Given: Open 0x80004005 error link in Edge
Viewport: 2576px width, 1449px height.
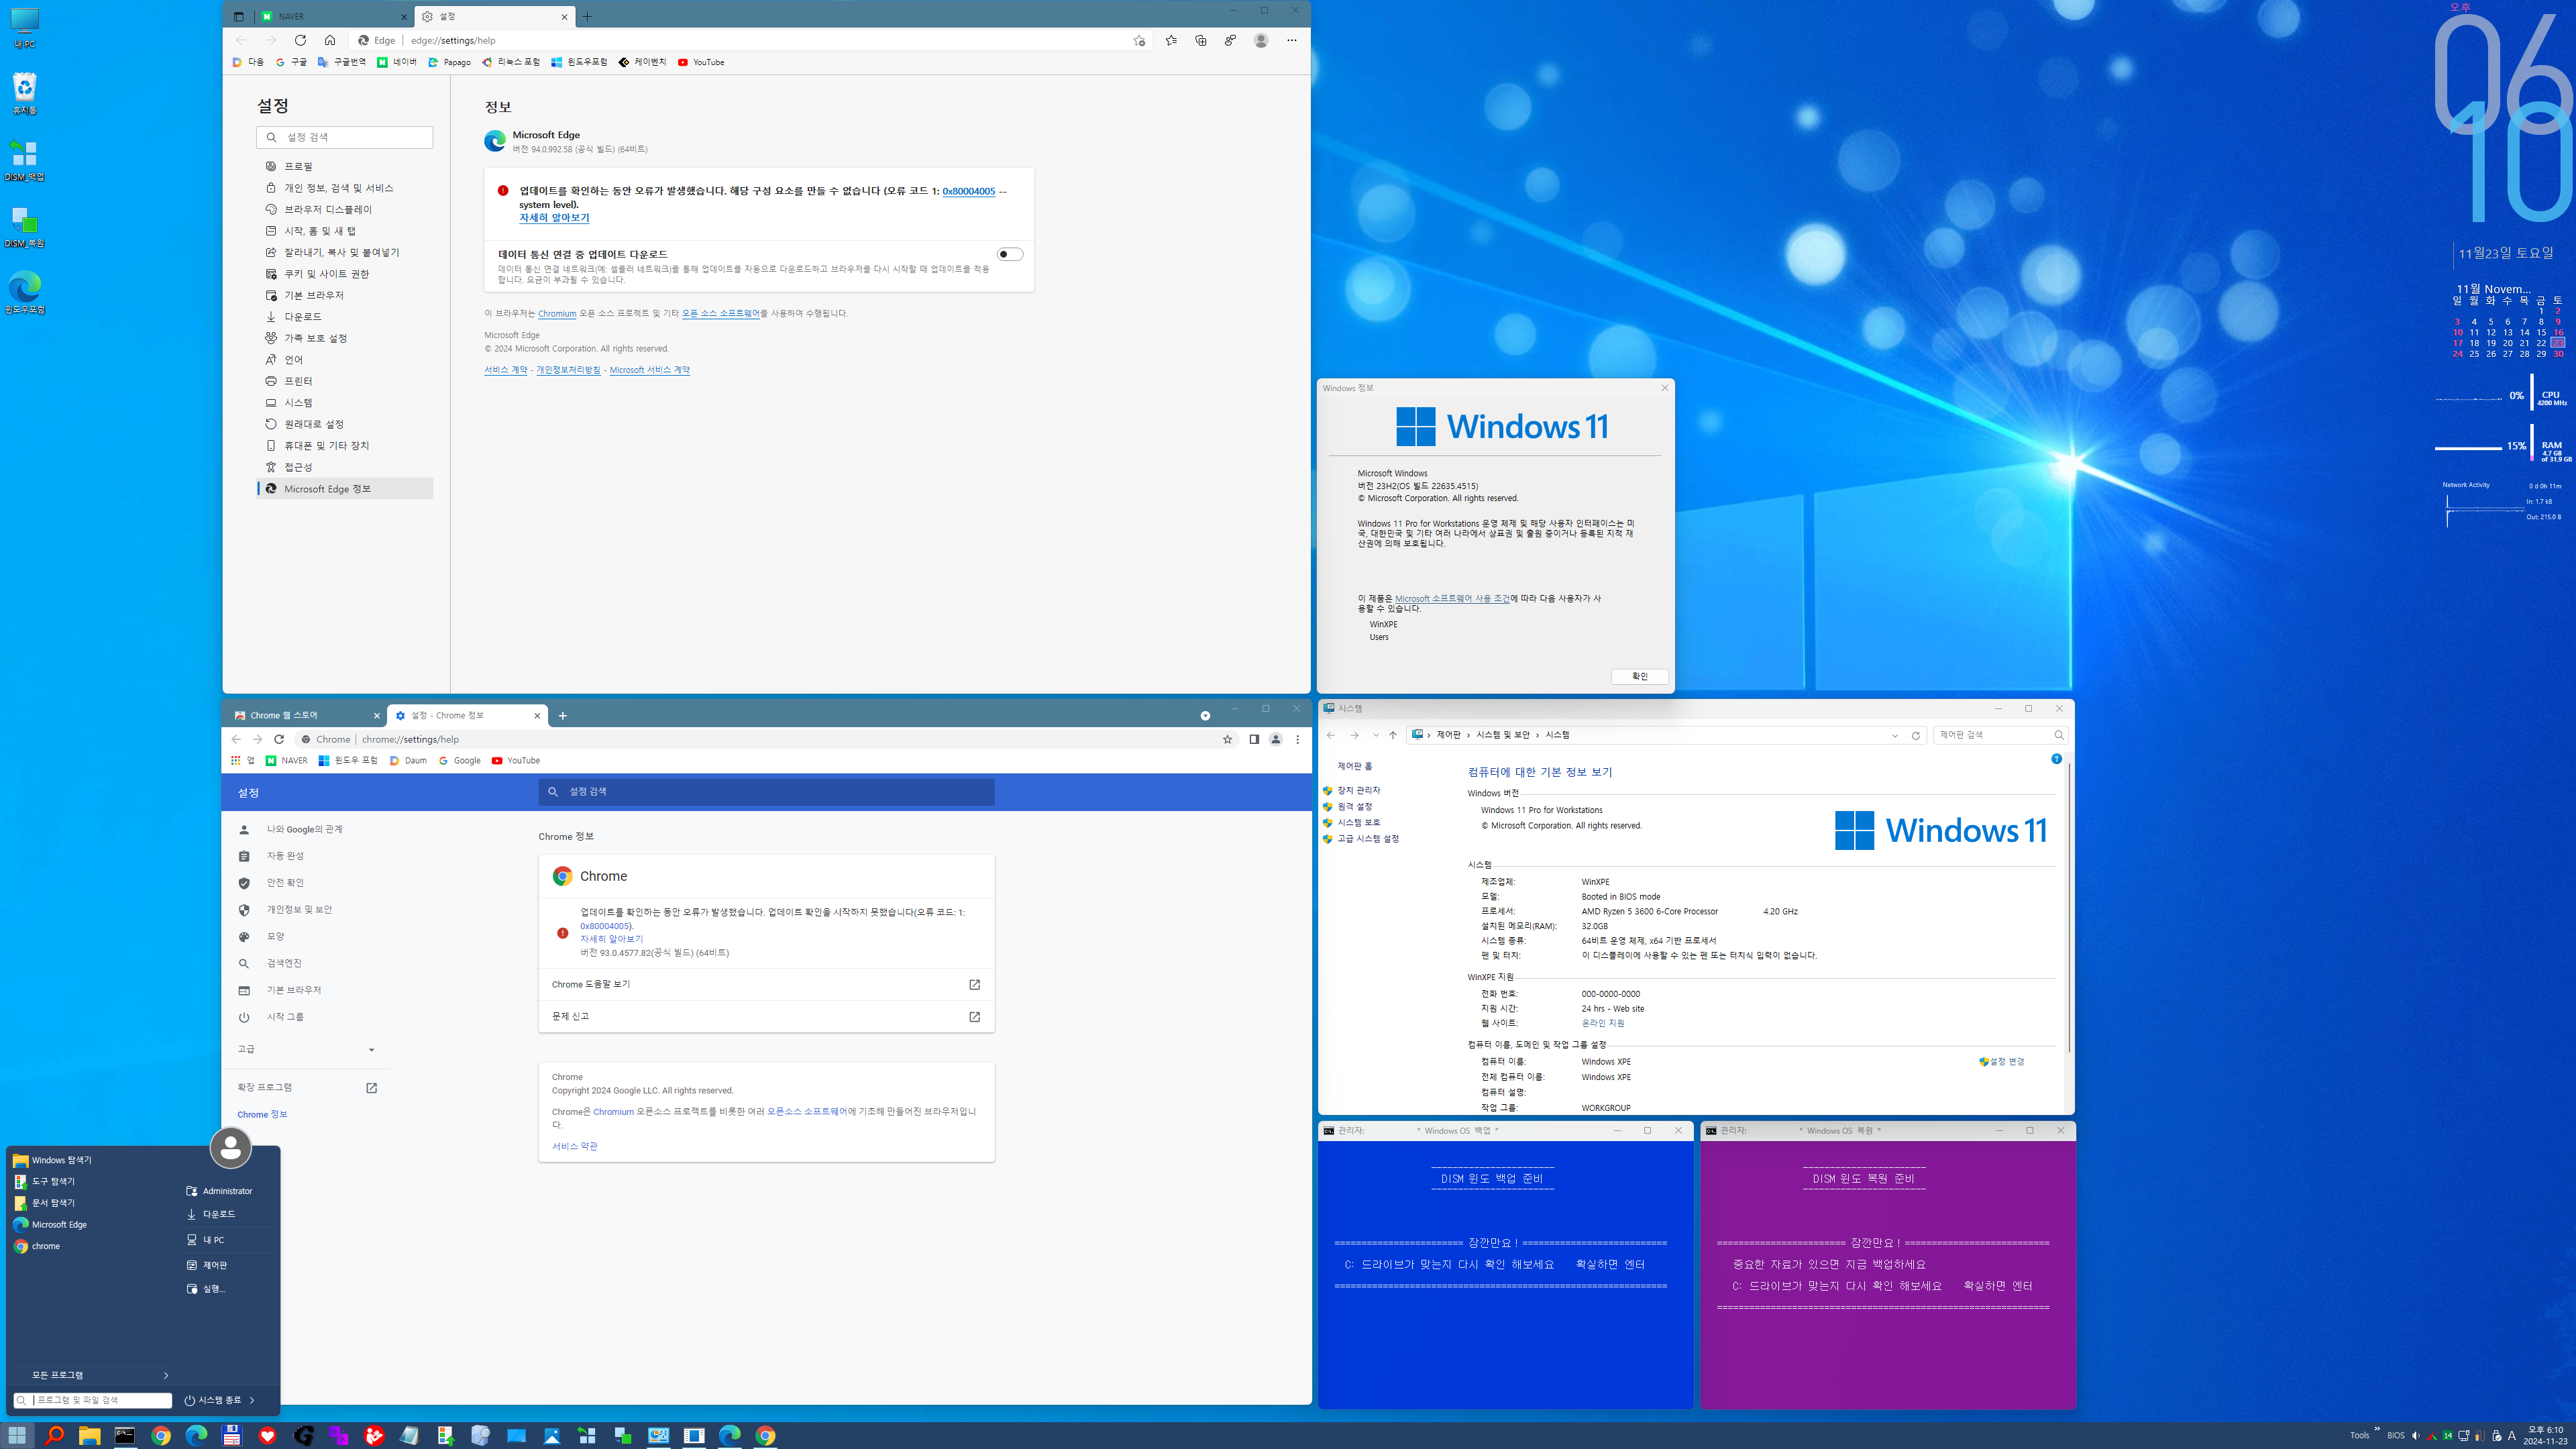Looking at the screenshot, I should 968,191.
